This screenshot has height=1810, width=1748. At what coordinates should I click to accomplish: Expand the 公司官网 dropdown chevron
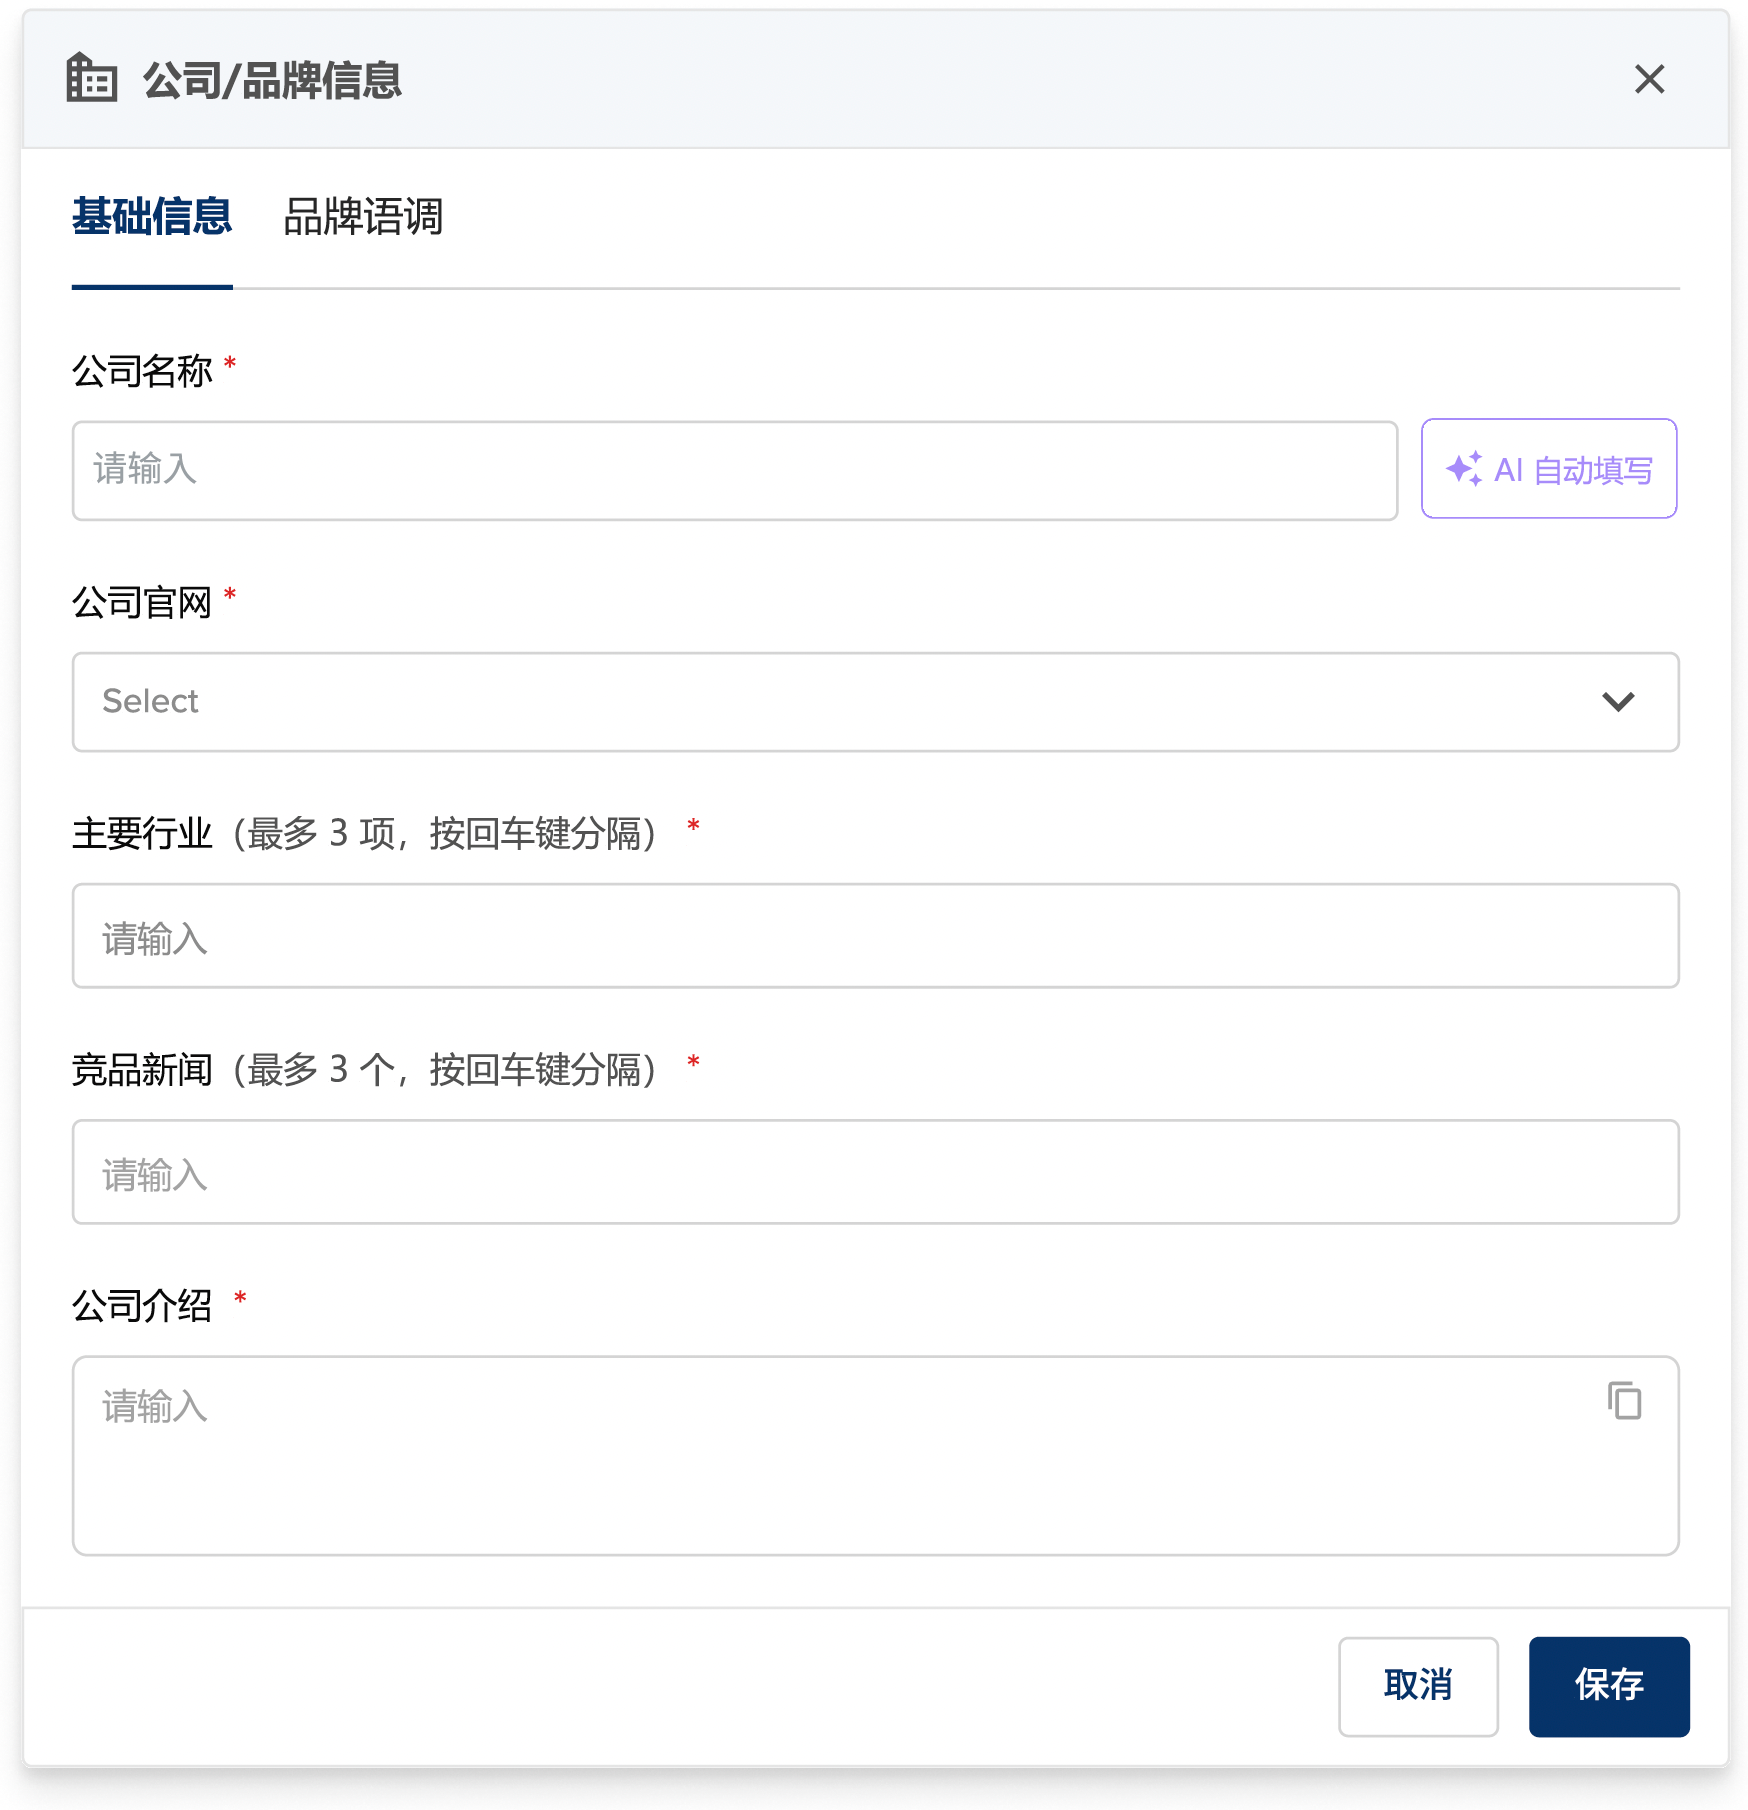[x=1618, y=701]
